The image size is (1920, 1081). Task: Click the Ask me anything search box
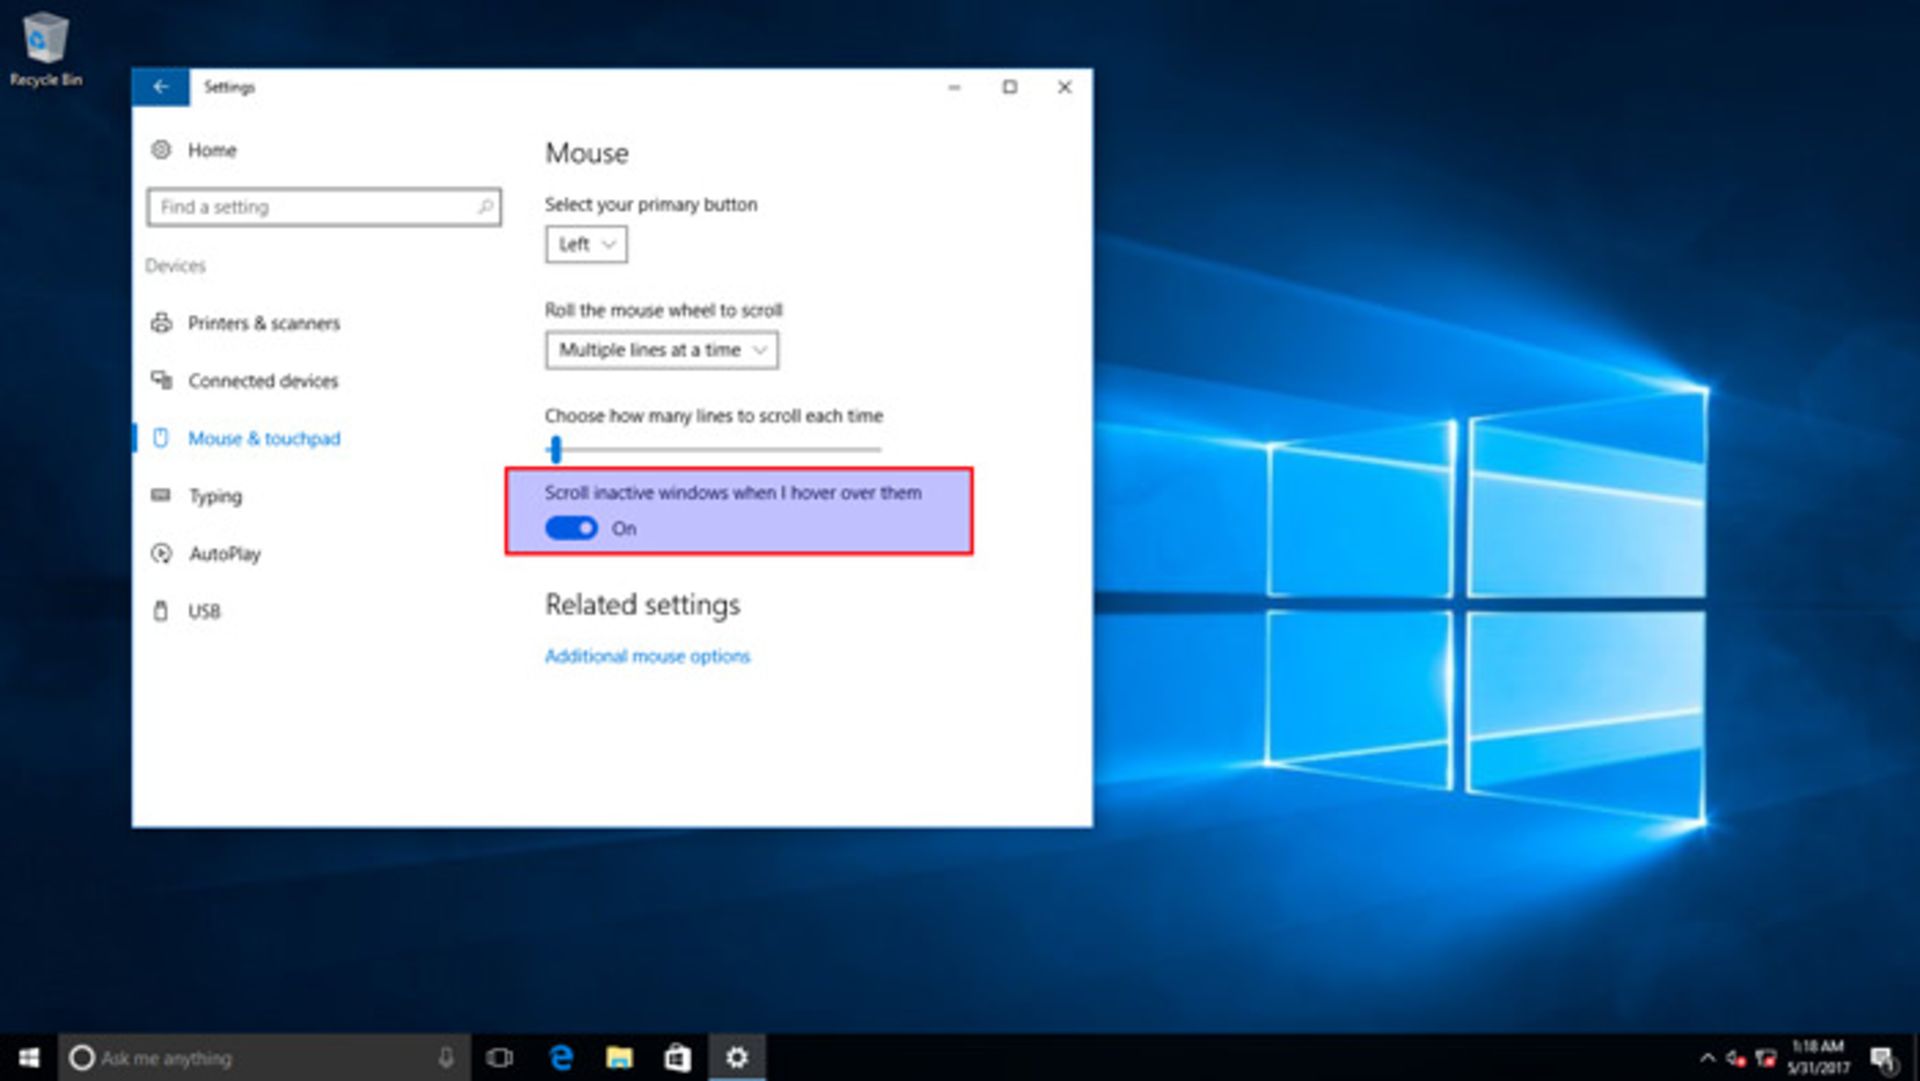(264, 1058)
